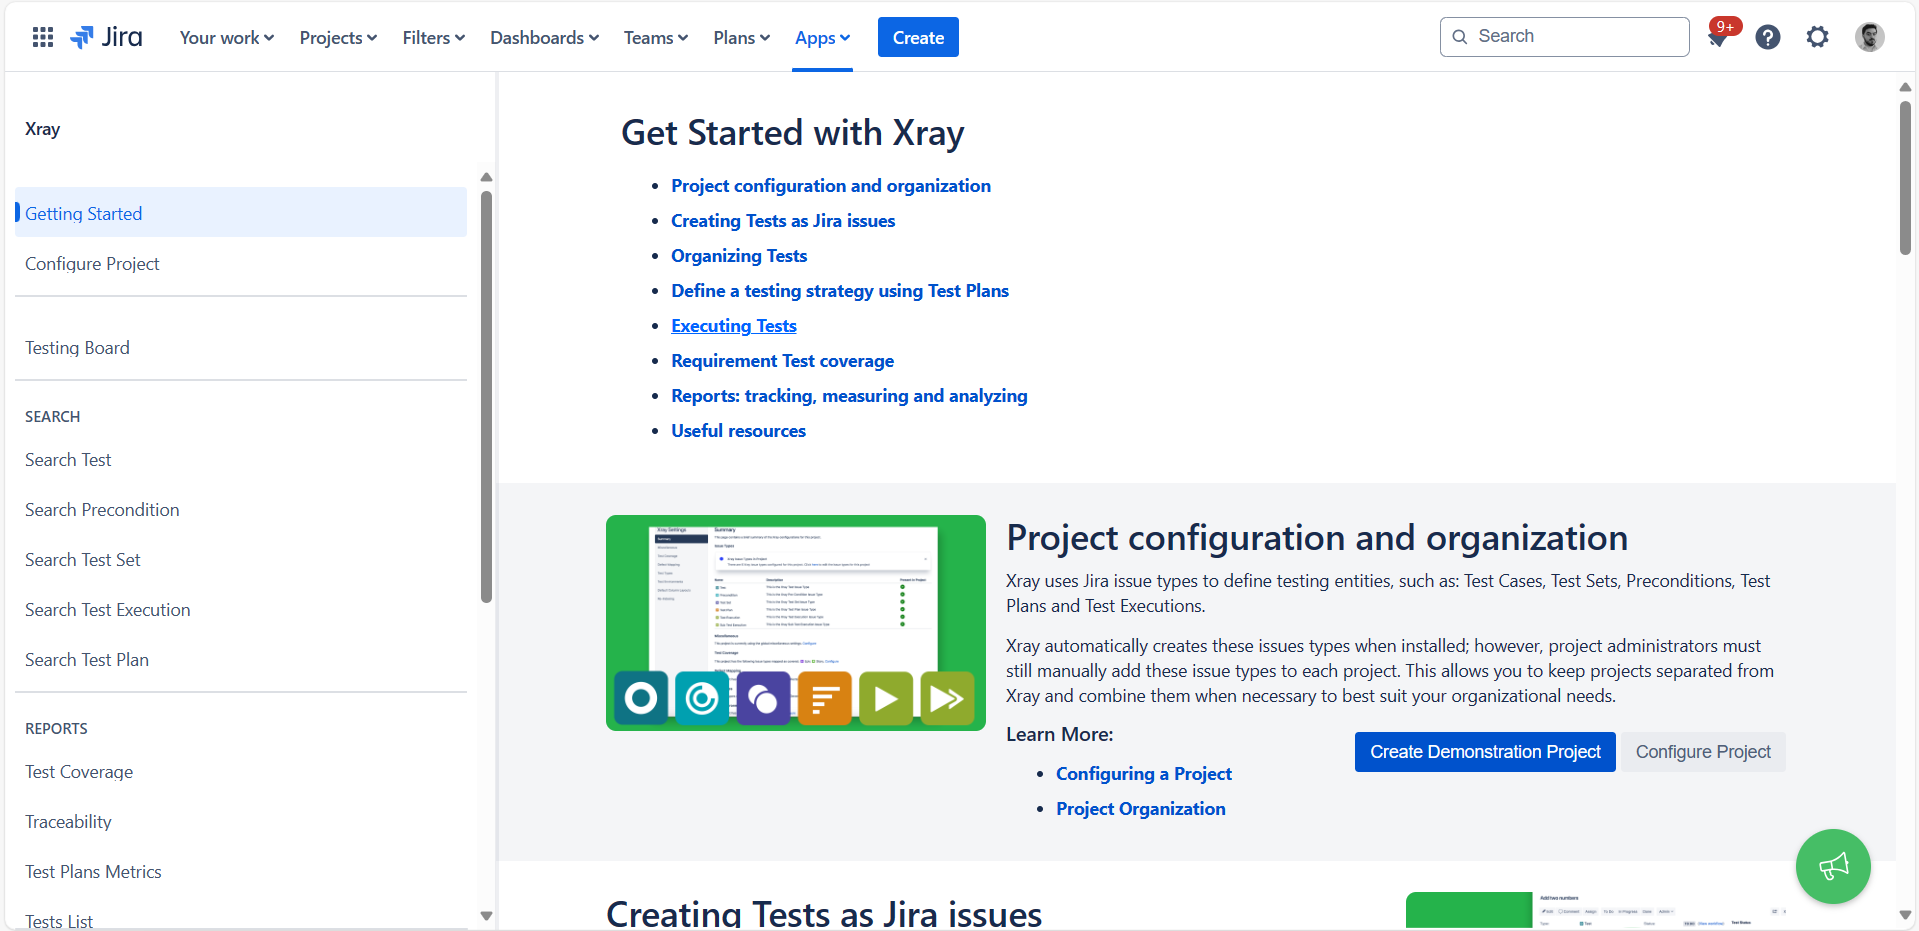Follow Reports: tracking, measuring and analyzing link

pos(849,395)
